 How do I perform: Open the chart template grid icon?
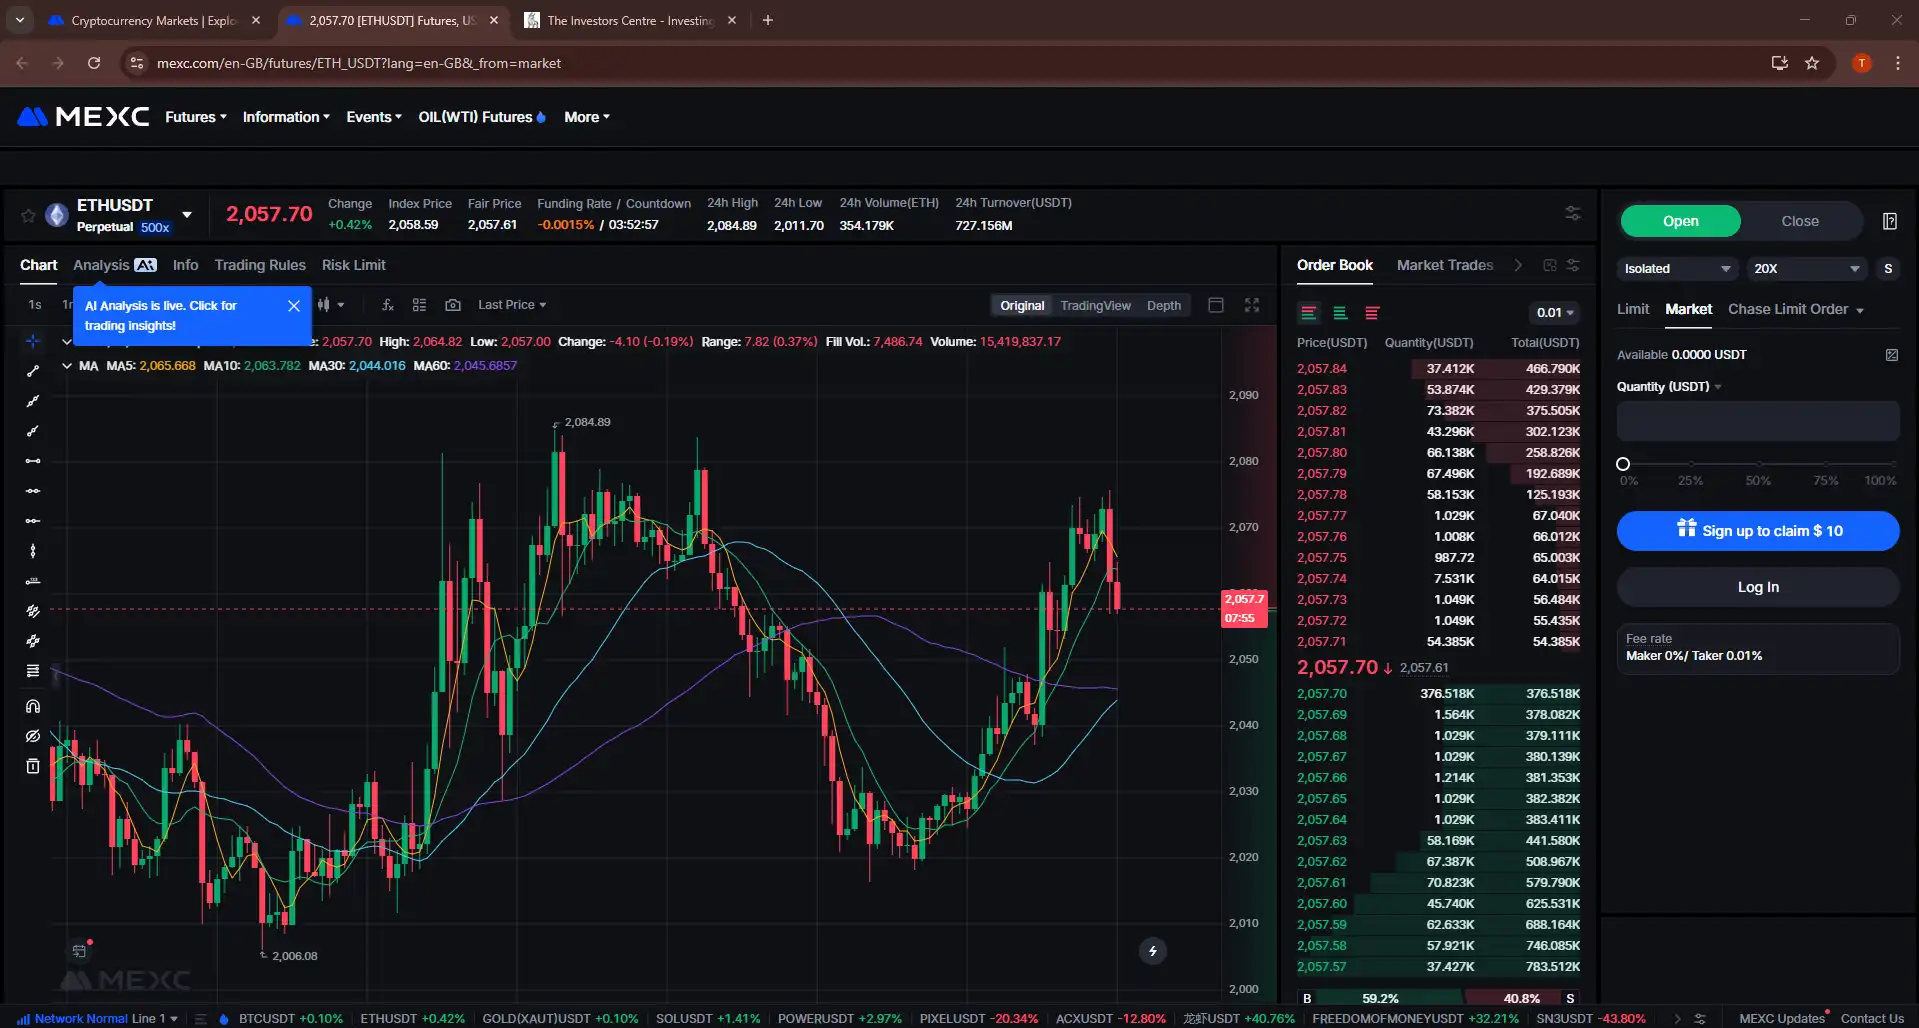pos(420,305)
